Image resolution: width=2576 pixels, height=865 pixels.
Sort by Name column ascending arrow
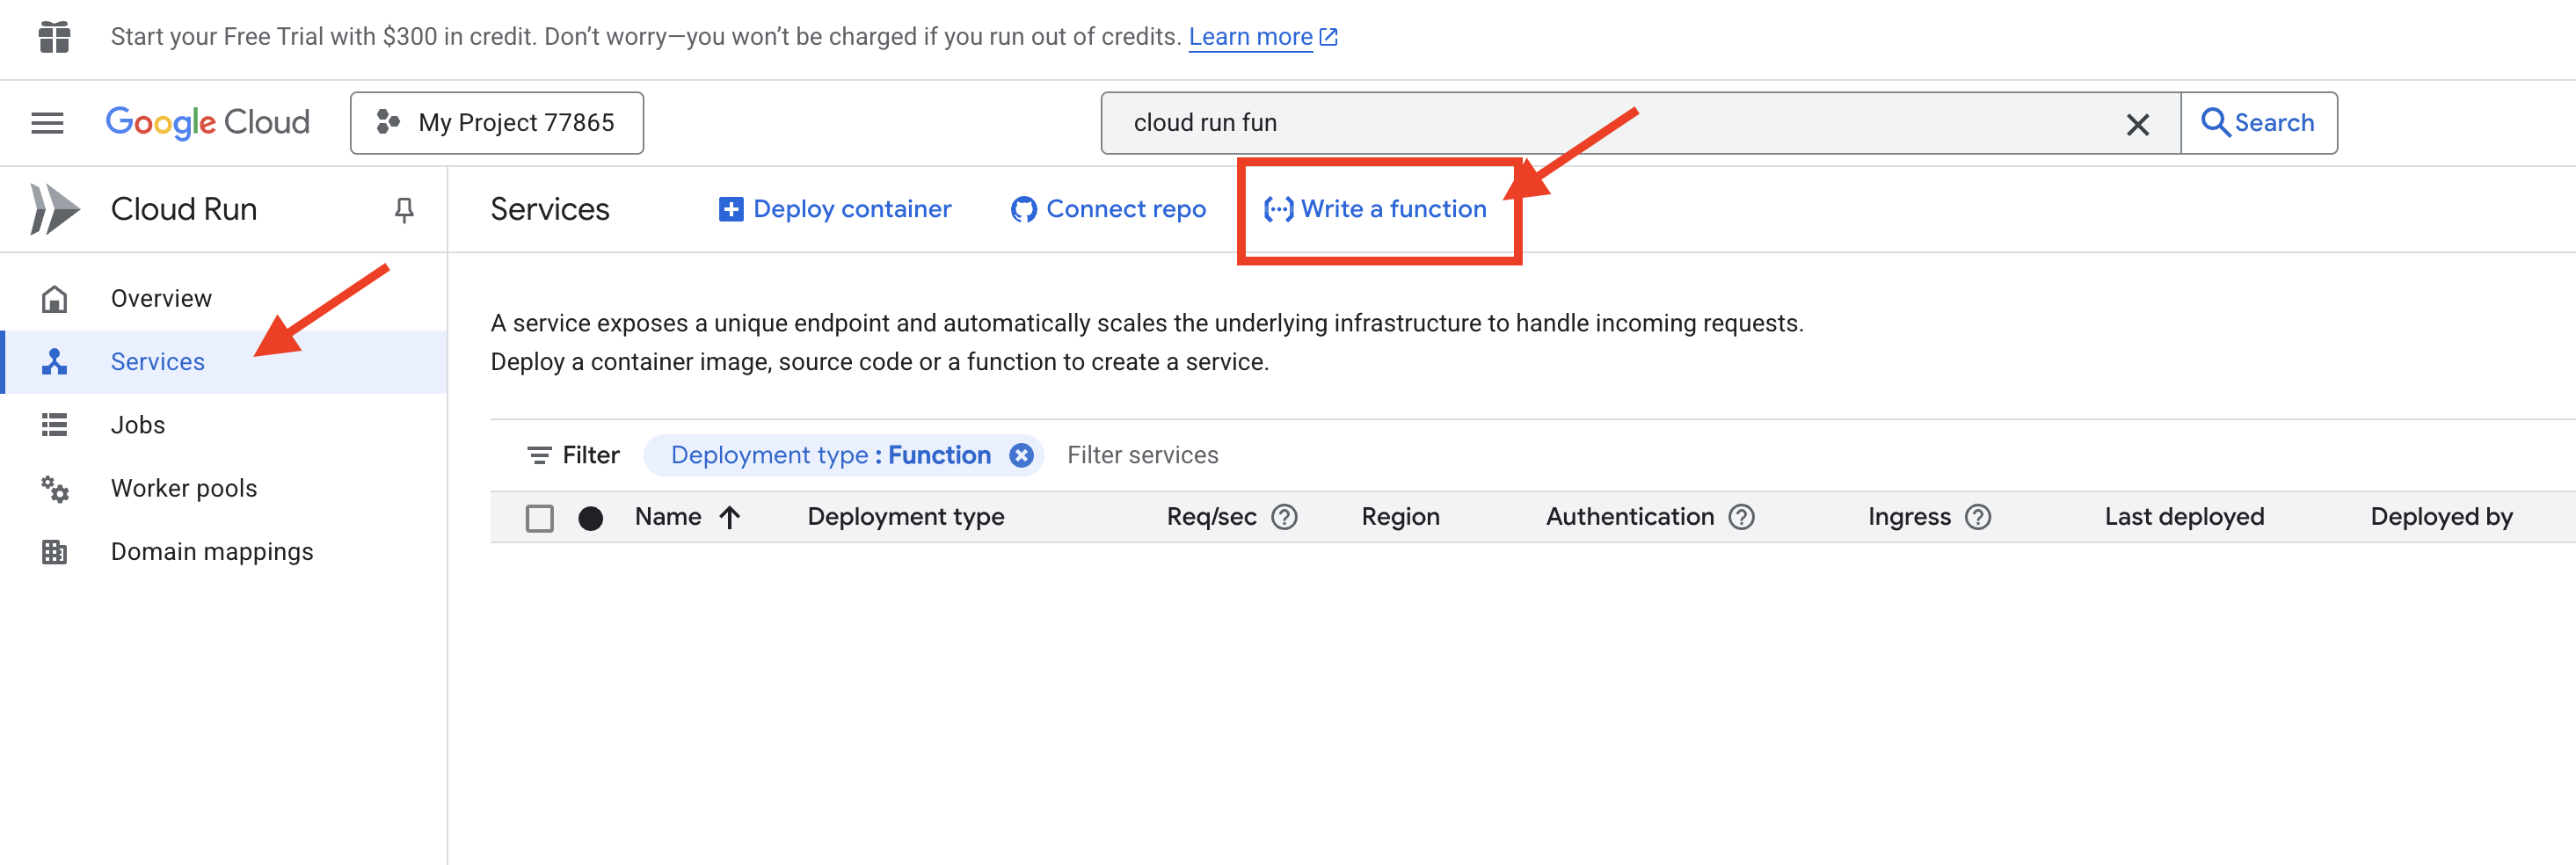click(730, 517)
